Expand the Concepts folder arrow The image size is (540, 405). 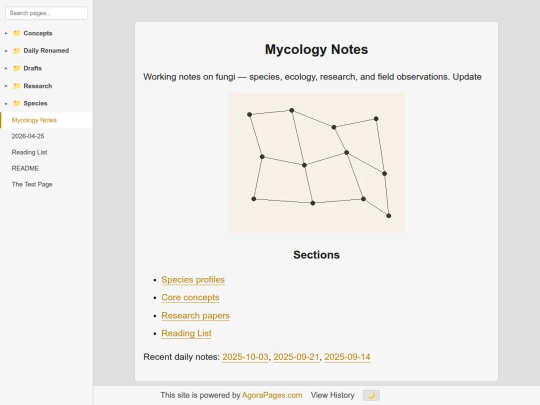point(6,33)
